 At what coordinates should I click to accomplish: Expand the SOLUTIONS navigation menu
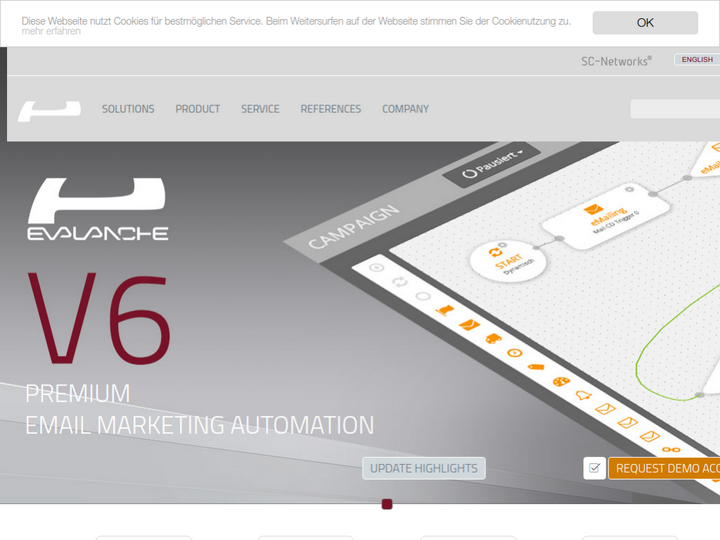click(128, 109)
